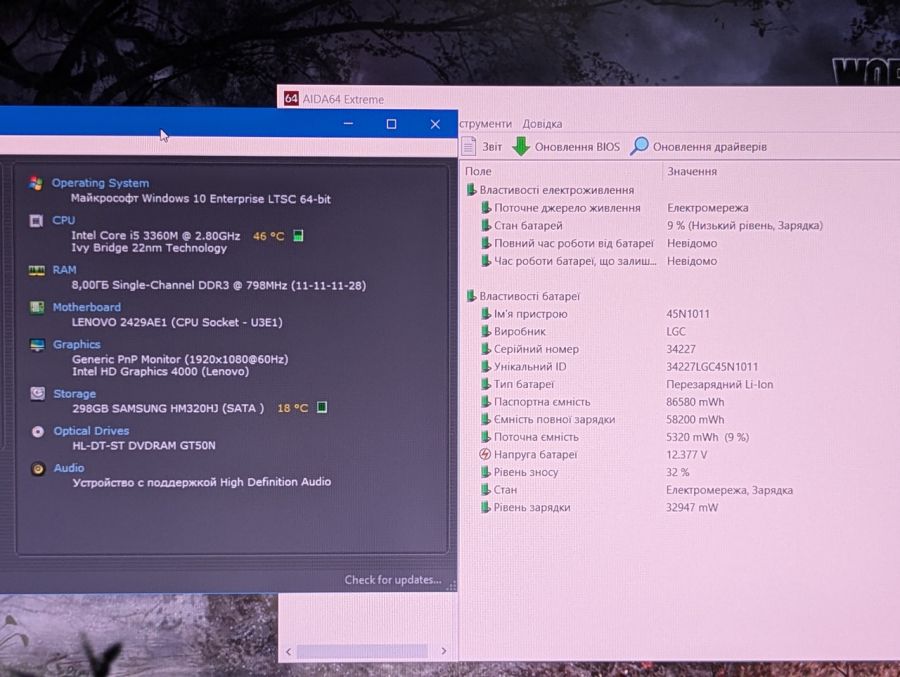Click the Graphics monitor icon
The height and width of the screenshot is (677, 900).
pyautogui.click(x=37, y=345)
